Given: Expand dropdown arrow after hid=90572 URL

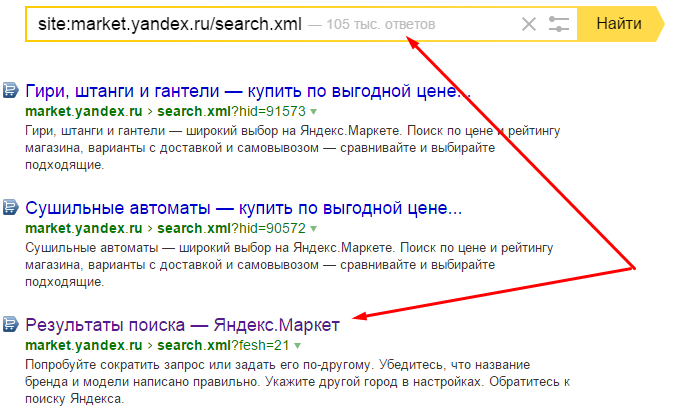Looking at the screenshot, I should (x=314, y=228).
